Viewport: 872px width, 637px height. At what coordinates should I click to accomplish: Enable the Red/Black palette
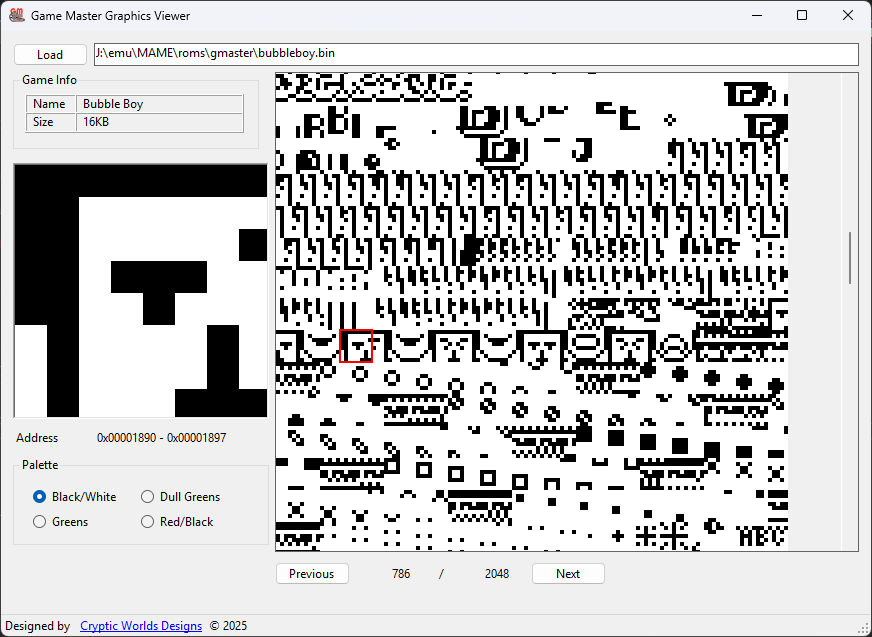point(148,522)
